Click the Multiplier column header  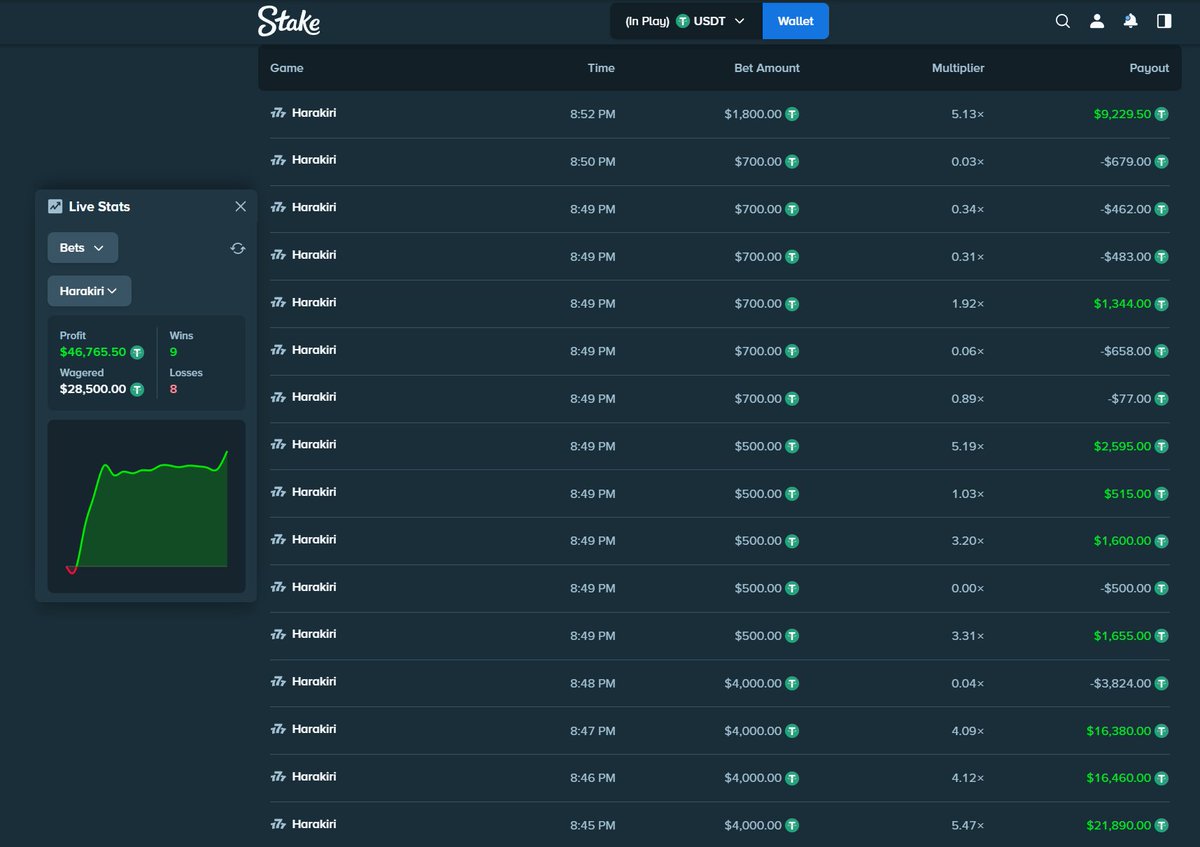coord(958,68)
